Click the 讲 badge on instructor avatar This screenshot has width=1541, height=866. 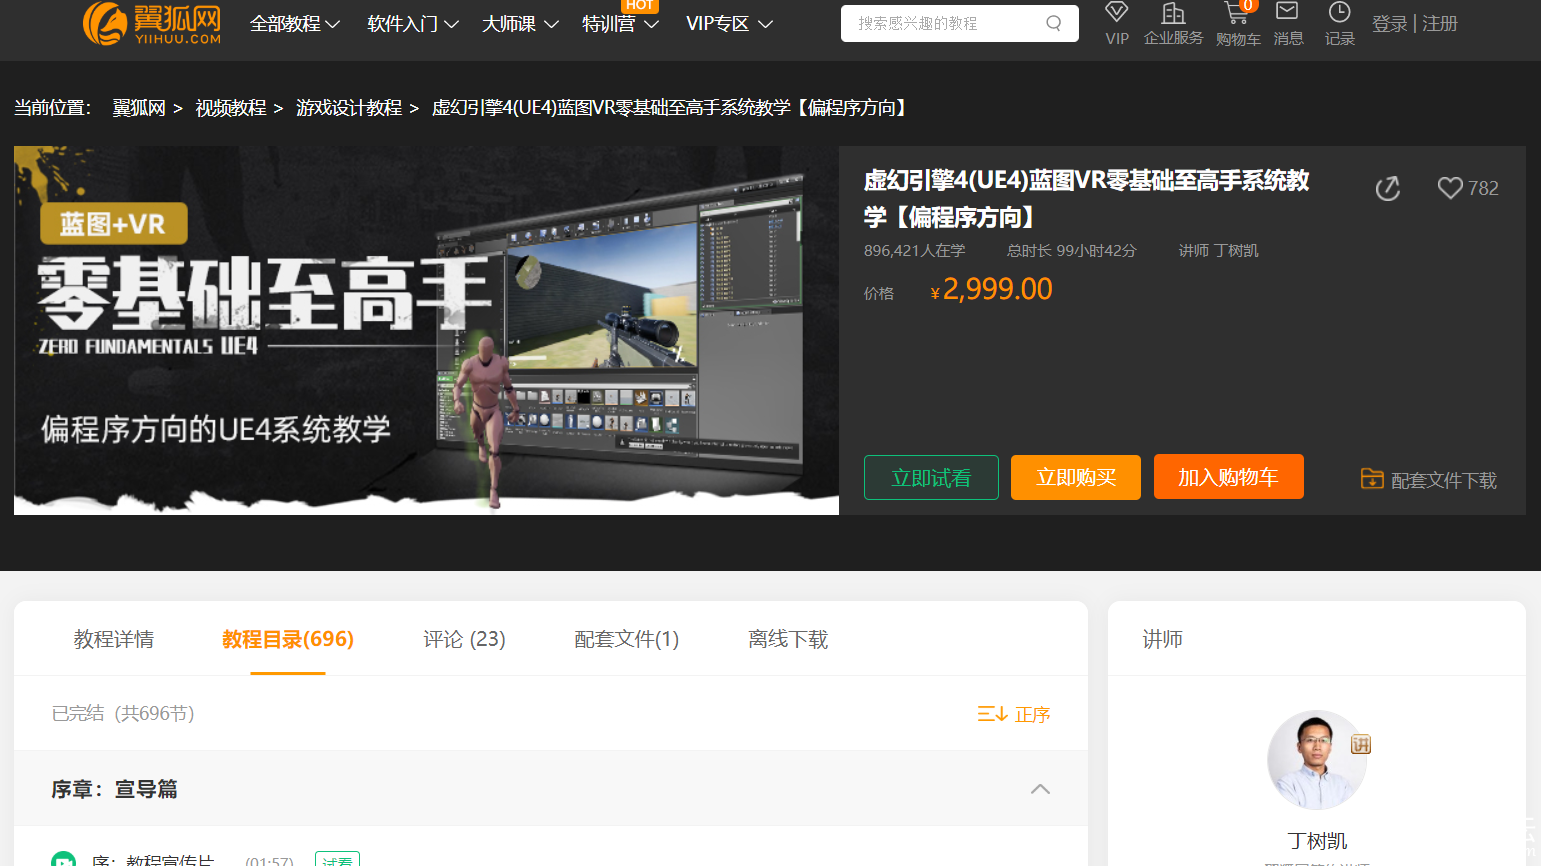[1360, 744]
